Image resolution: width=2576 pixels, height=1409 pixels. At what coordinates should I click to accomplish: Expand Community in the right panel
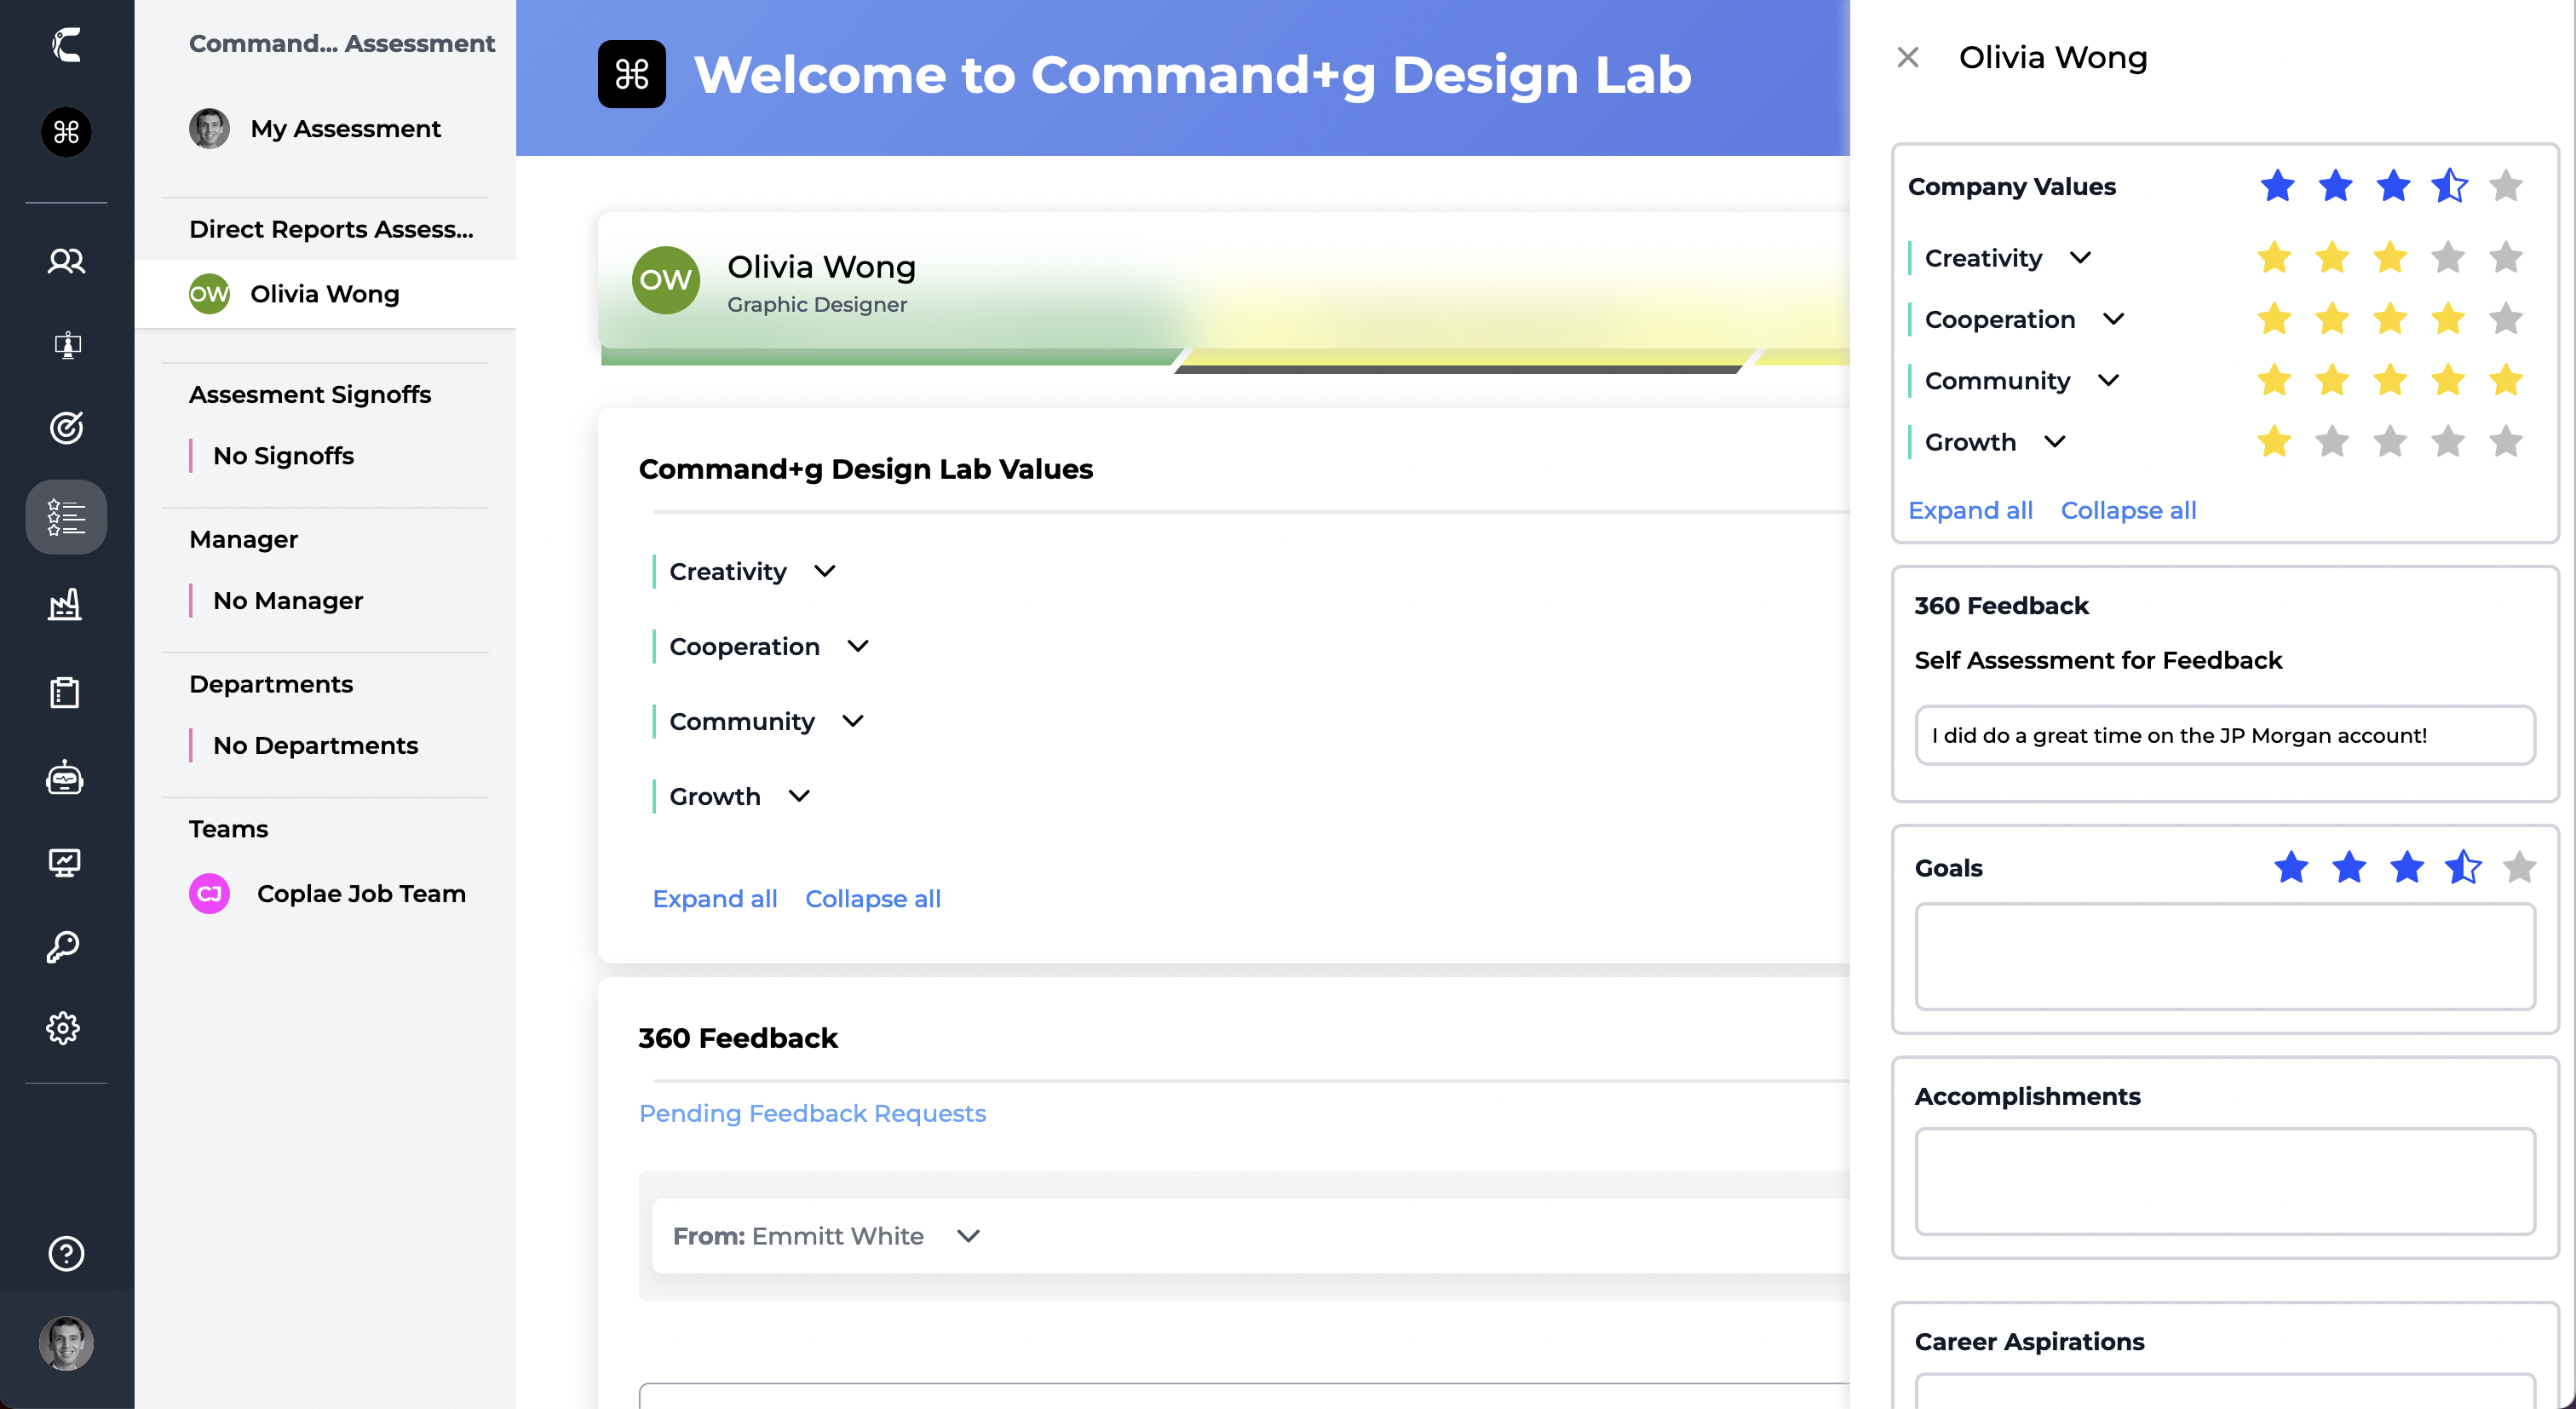pyautogui.click(x=2108, y=380)
